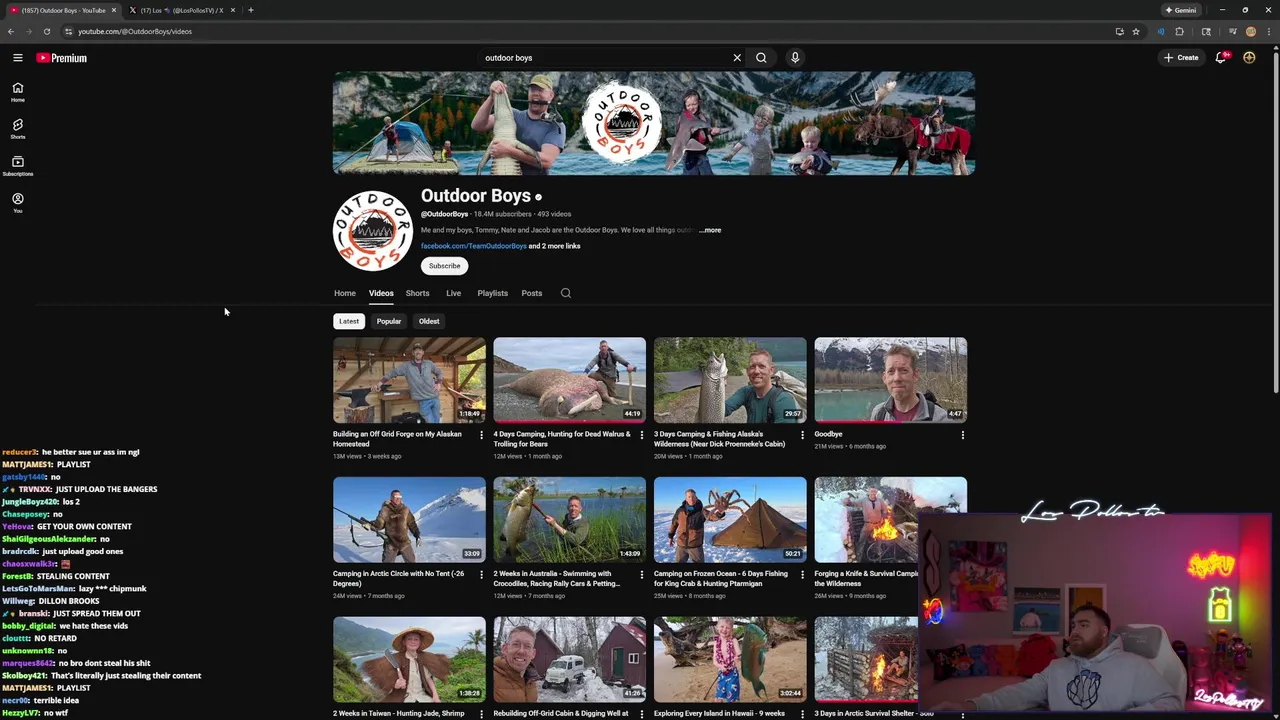1280x720 pixels.
Task: Open the channel Shorts tab
Action: (x=417, y=293)
